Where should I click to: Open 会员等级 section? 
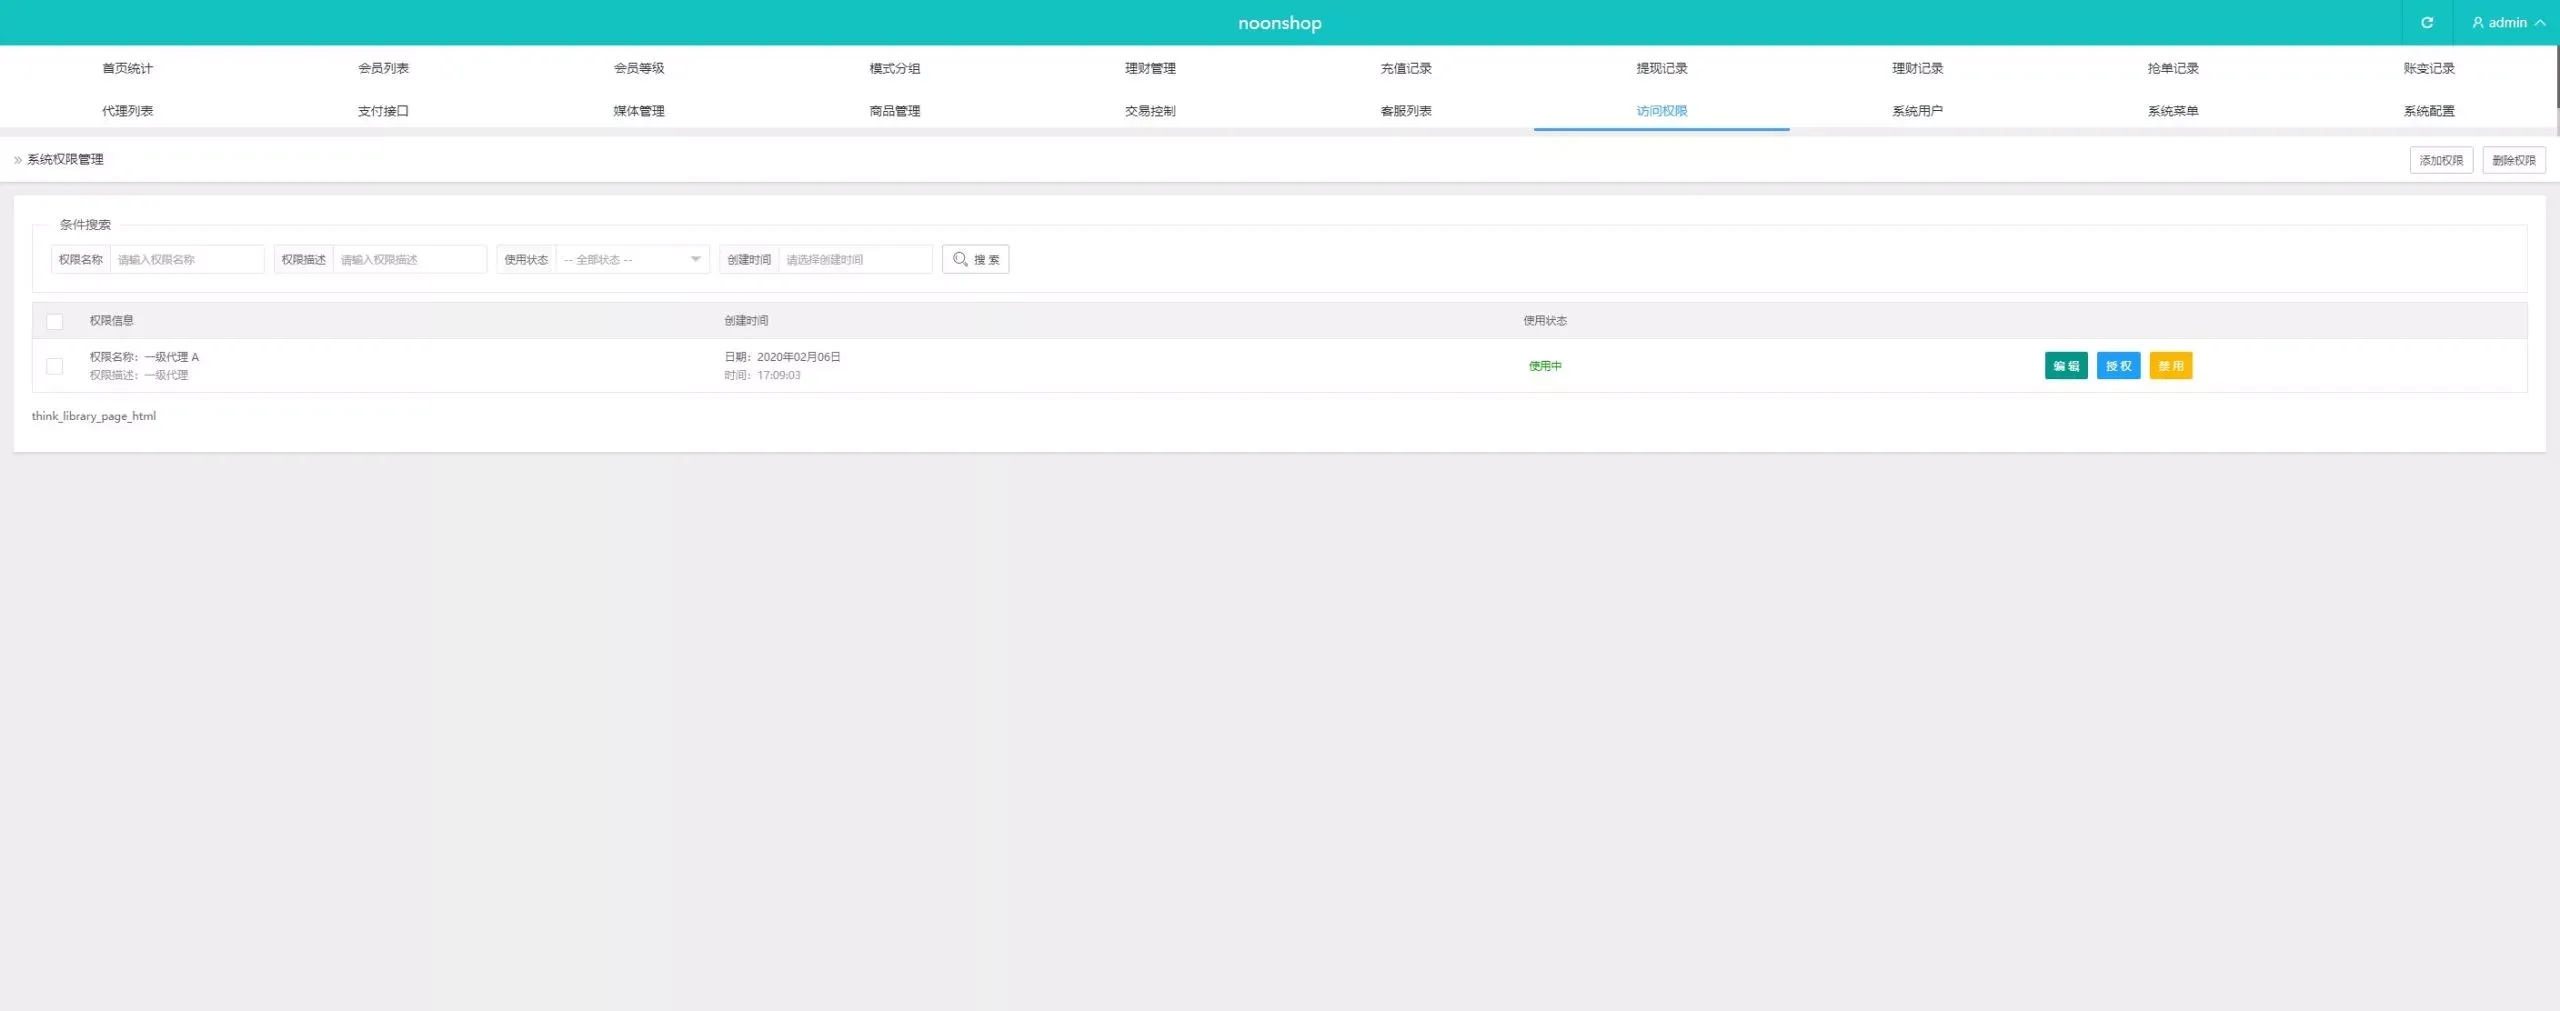coord(639,68)
